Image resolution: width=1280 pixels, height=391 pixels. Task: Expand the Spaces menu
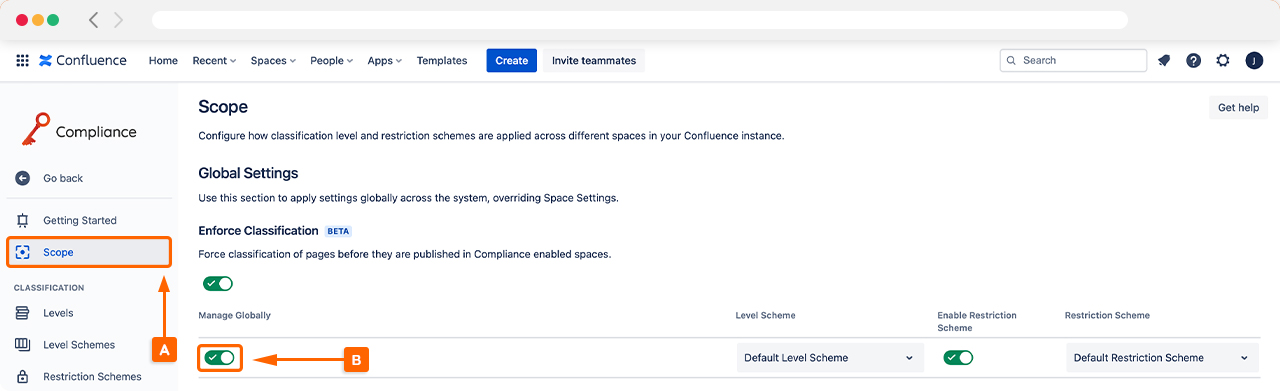pos(273,60)
